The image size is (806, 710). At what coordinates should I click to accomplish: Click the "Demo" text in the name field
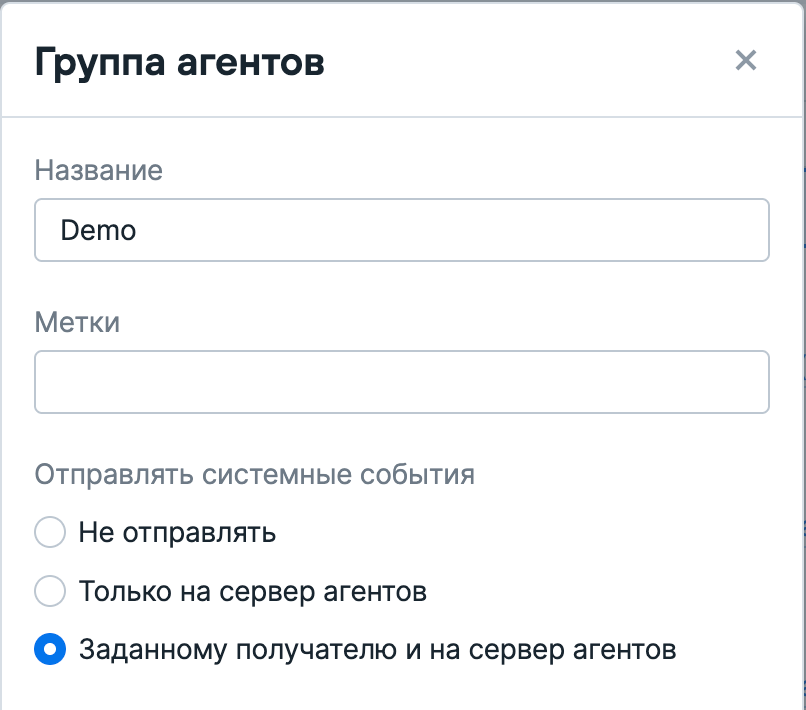98,231
